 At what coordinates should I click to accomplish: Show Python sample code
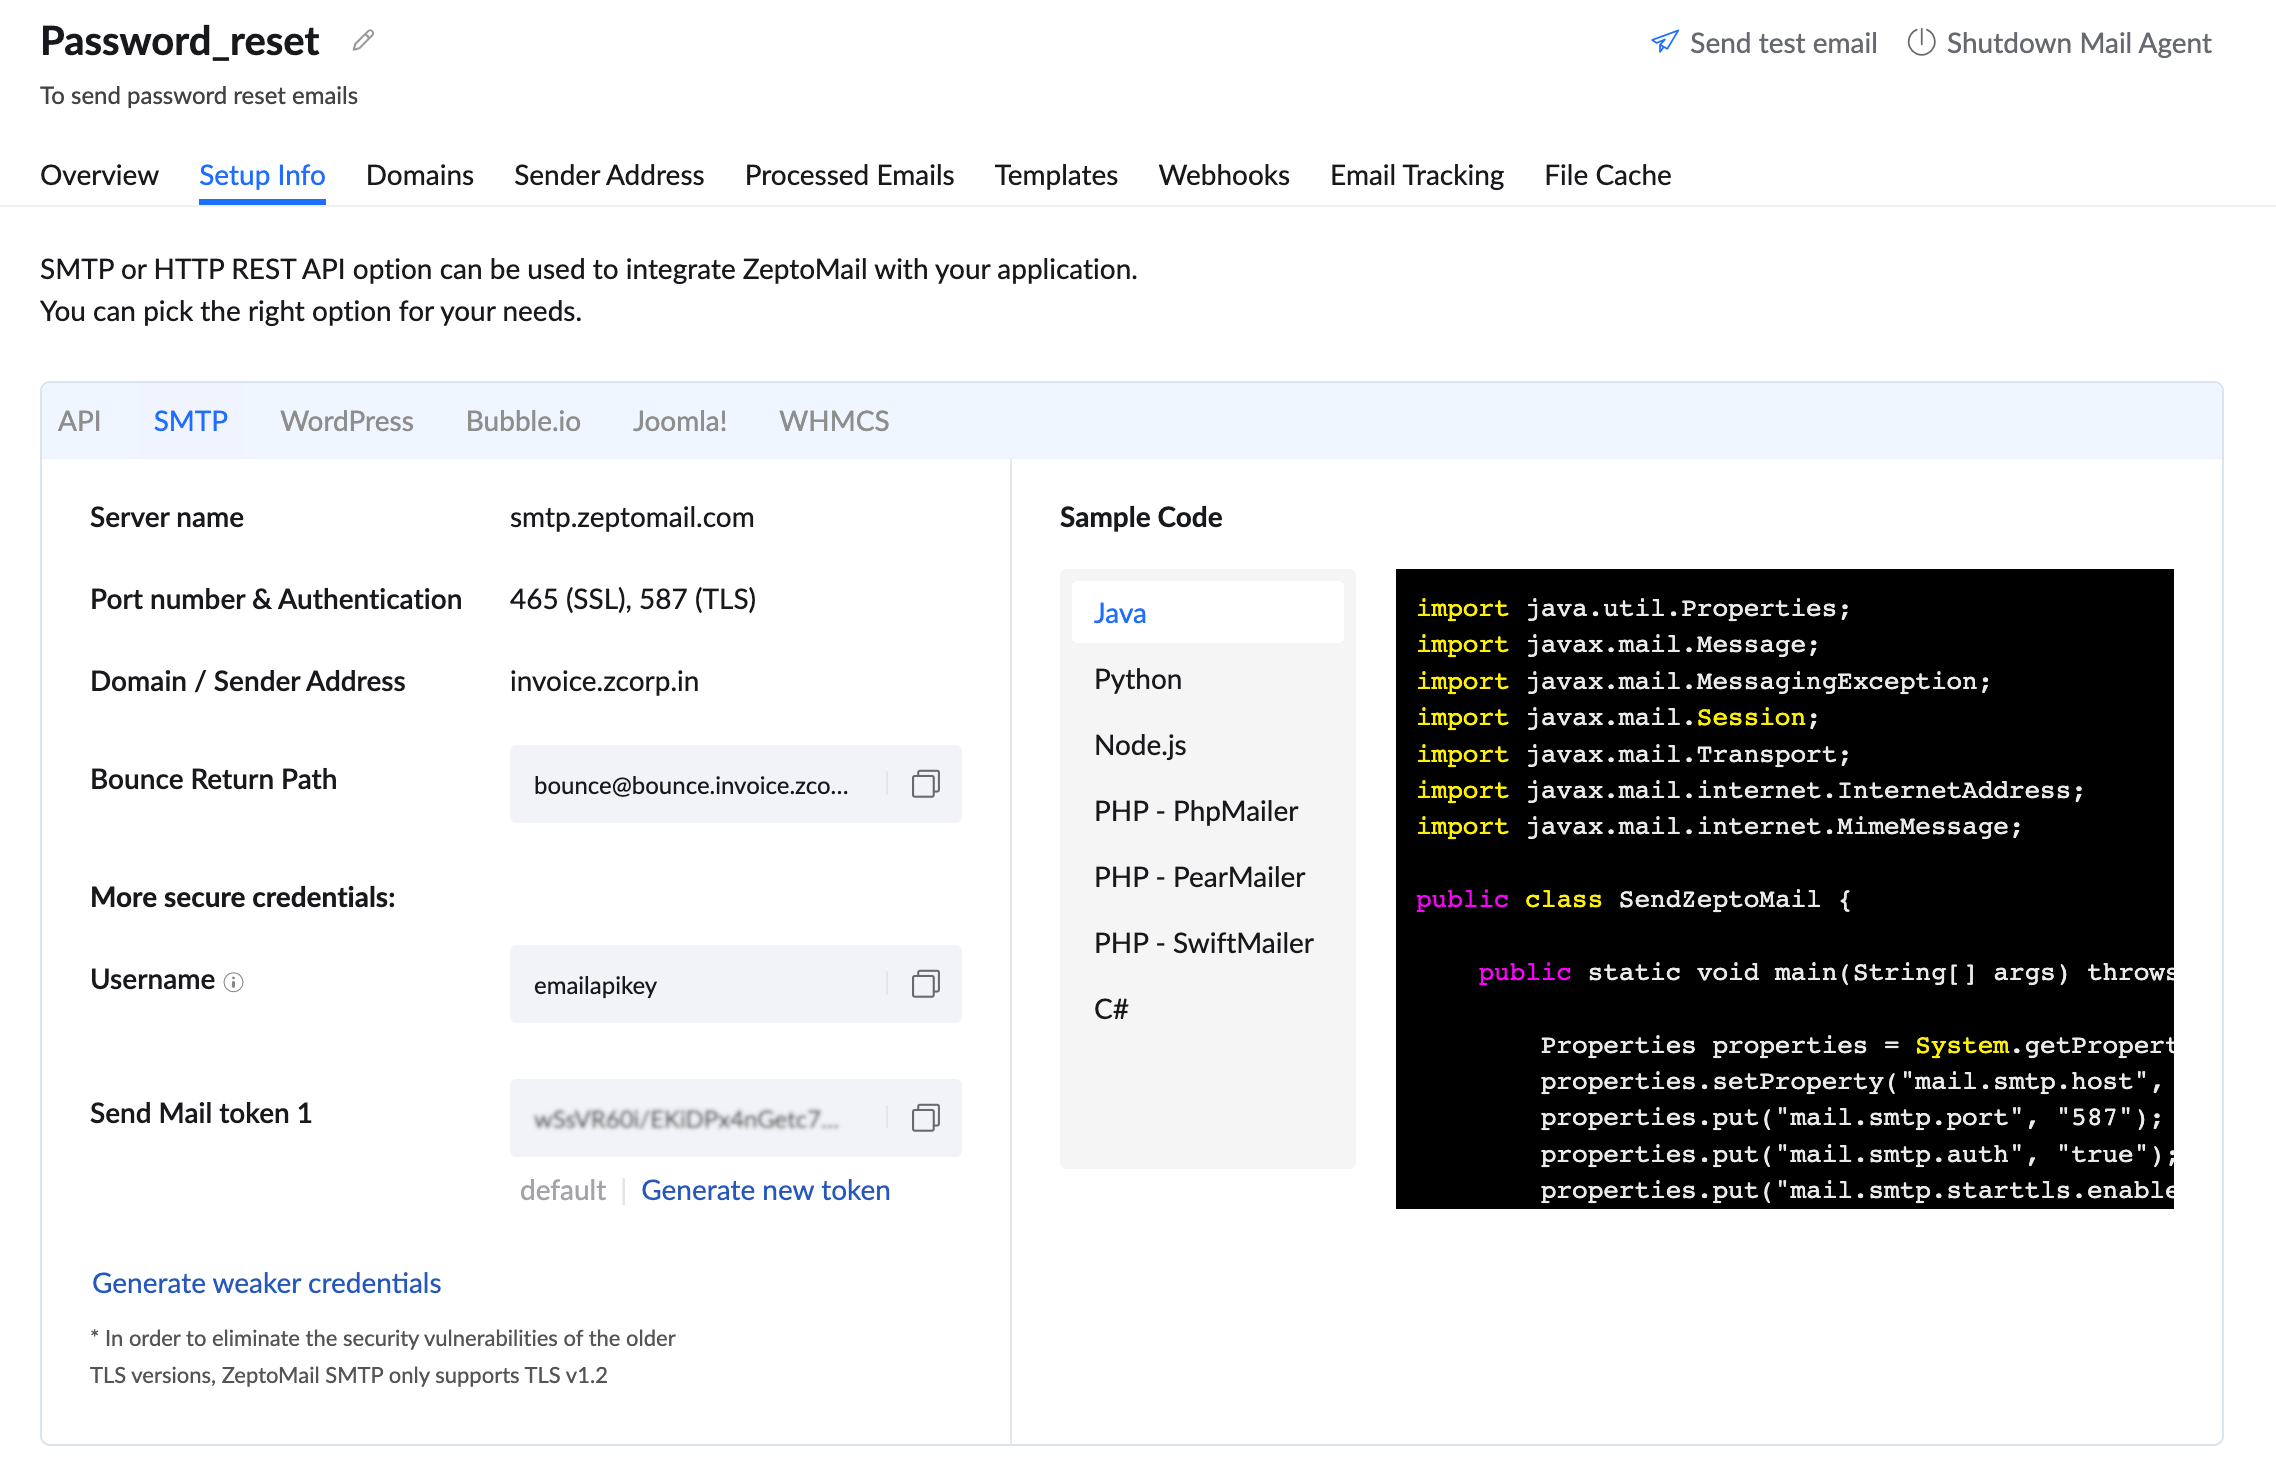click(1137, 679)
